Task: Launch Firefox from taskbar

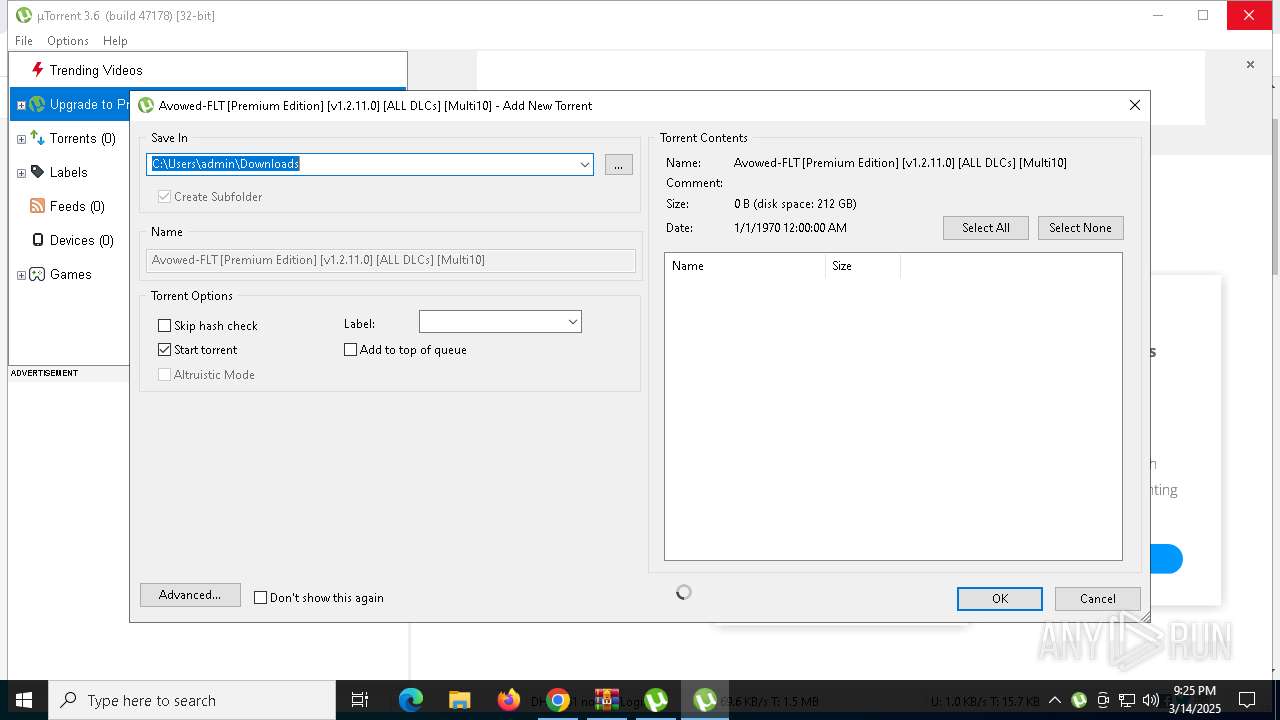Action: click(508, 700)
